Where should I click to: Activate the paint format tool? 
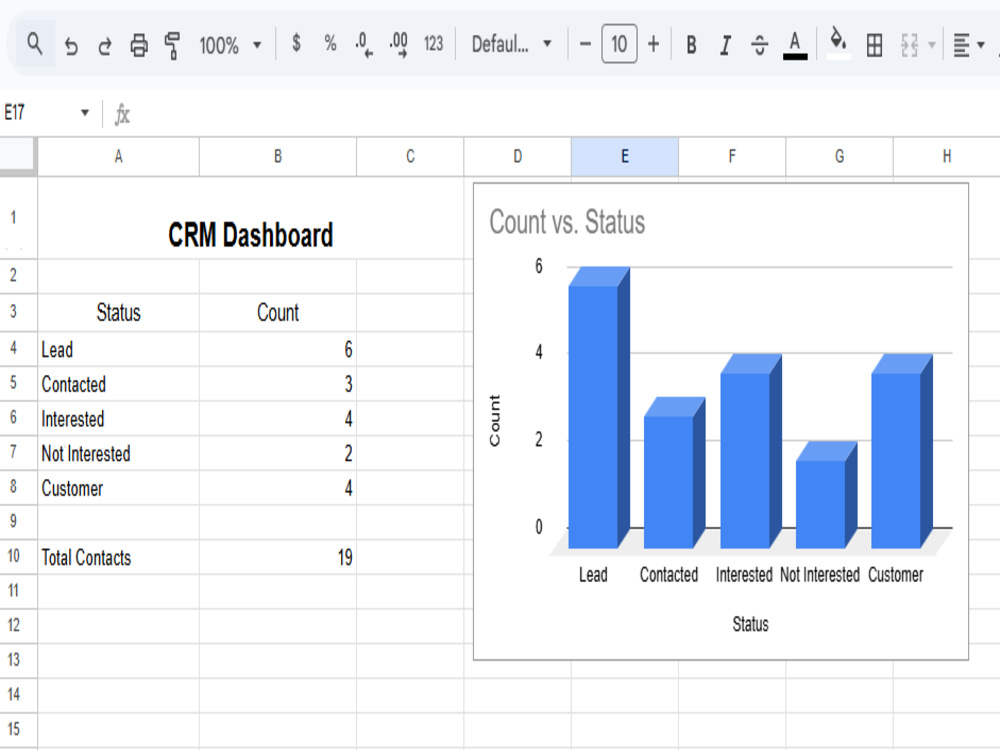pyautogui.click(x=172, y=45)
